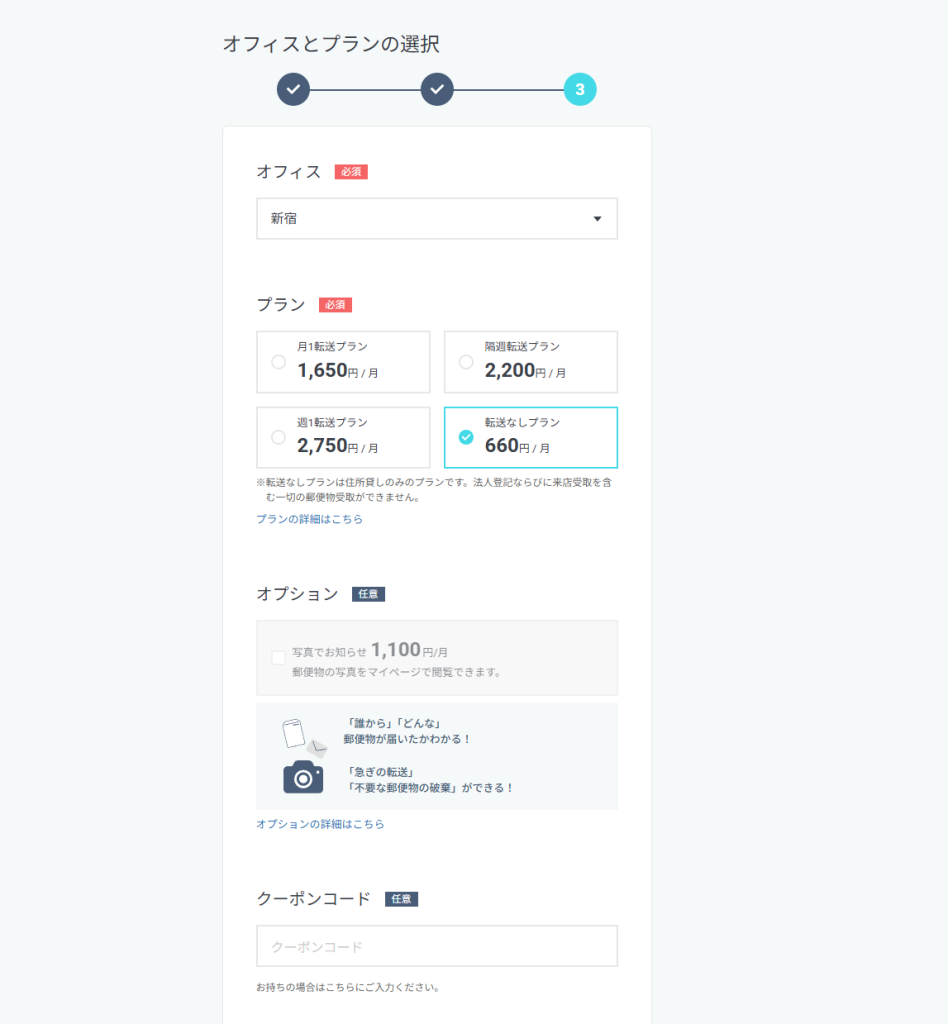The height and width of the screenshot is (1024, 948).
Task: Click the checkmark icon on 転送なしプラン
Action: (466, 437)
